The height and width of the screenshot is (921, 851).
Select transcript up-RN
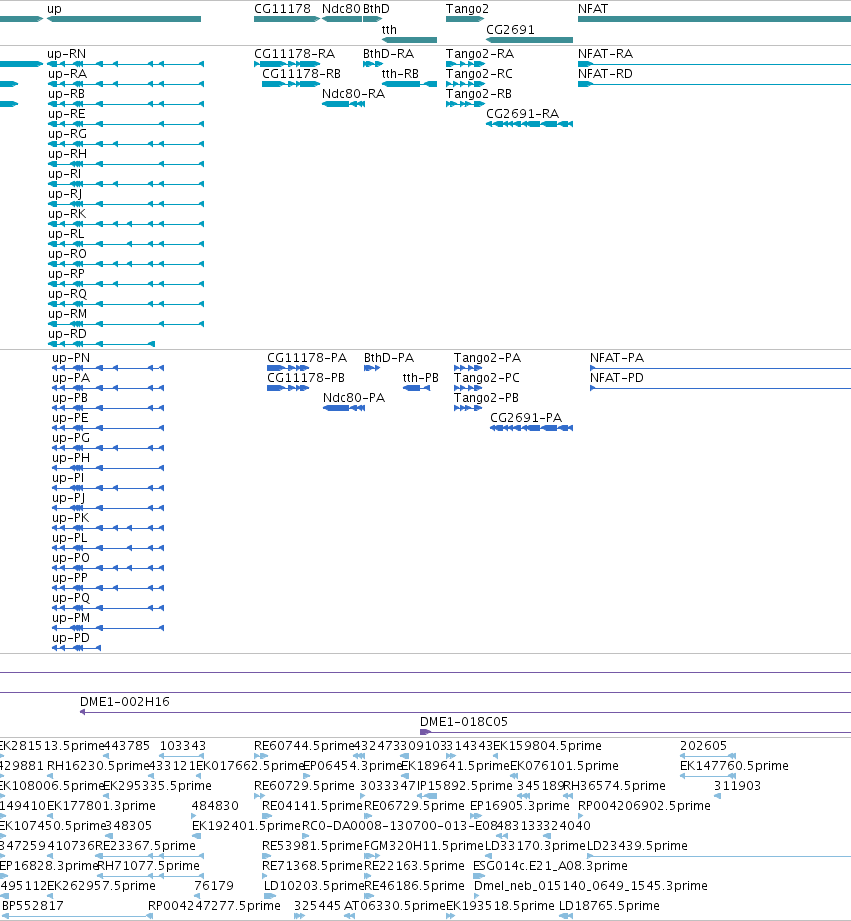(x=126, y=64)
